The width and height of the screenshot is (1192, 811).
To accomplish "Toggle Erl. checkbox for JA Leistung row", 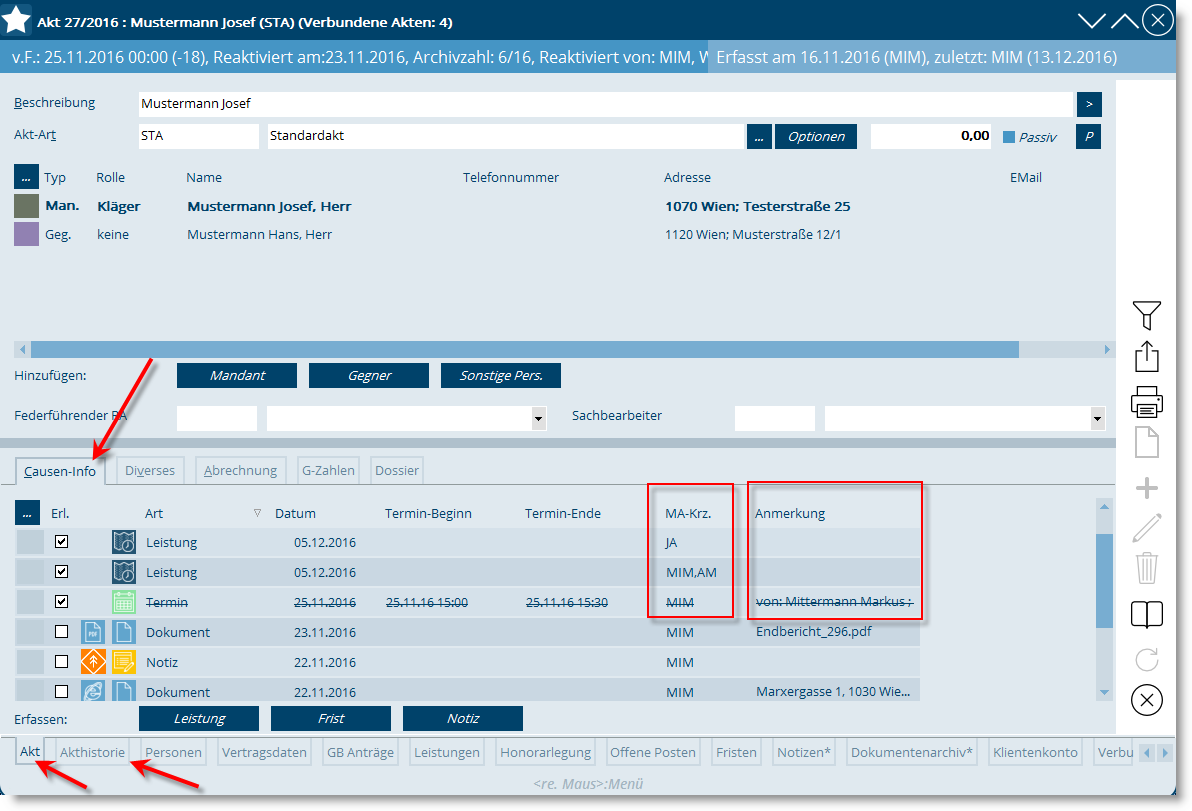I will coord(62,542).
